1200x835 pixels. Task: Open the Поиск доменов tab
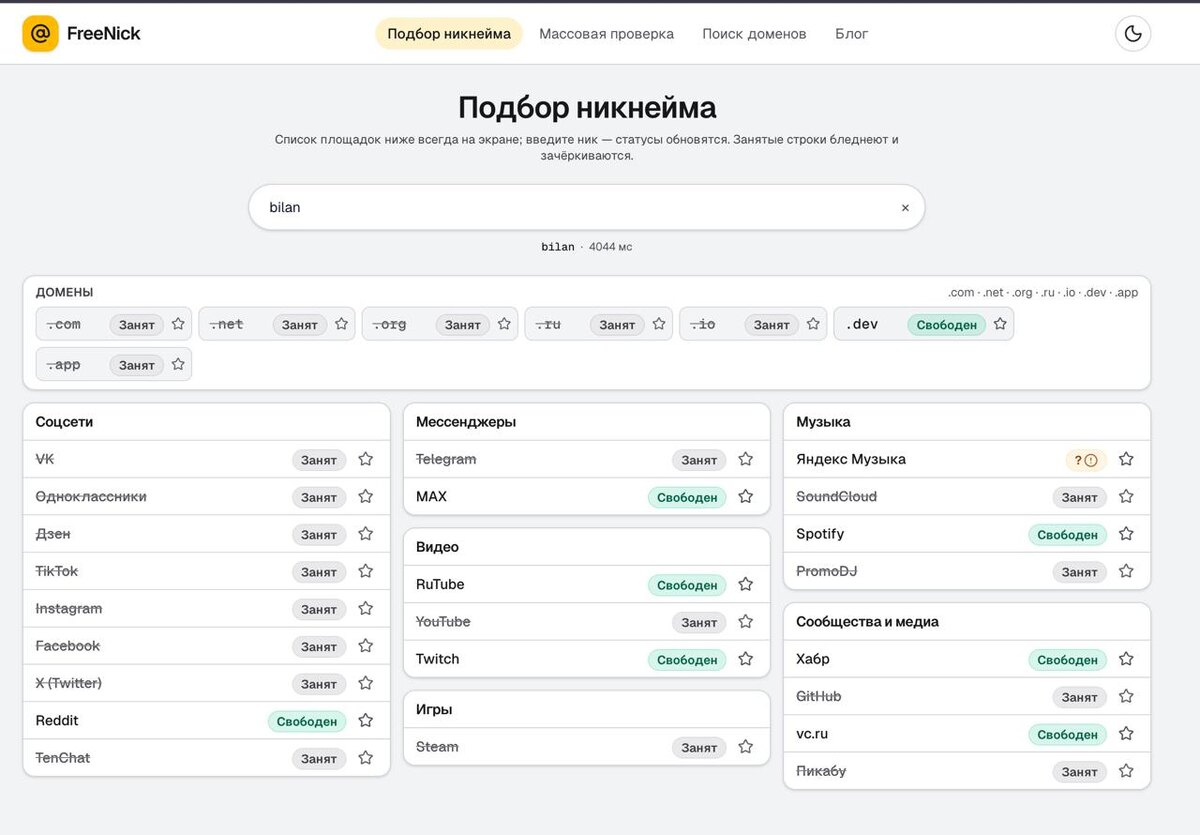754,33
